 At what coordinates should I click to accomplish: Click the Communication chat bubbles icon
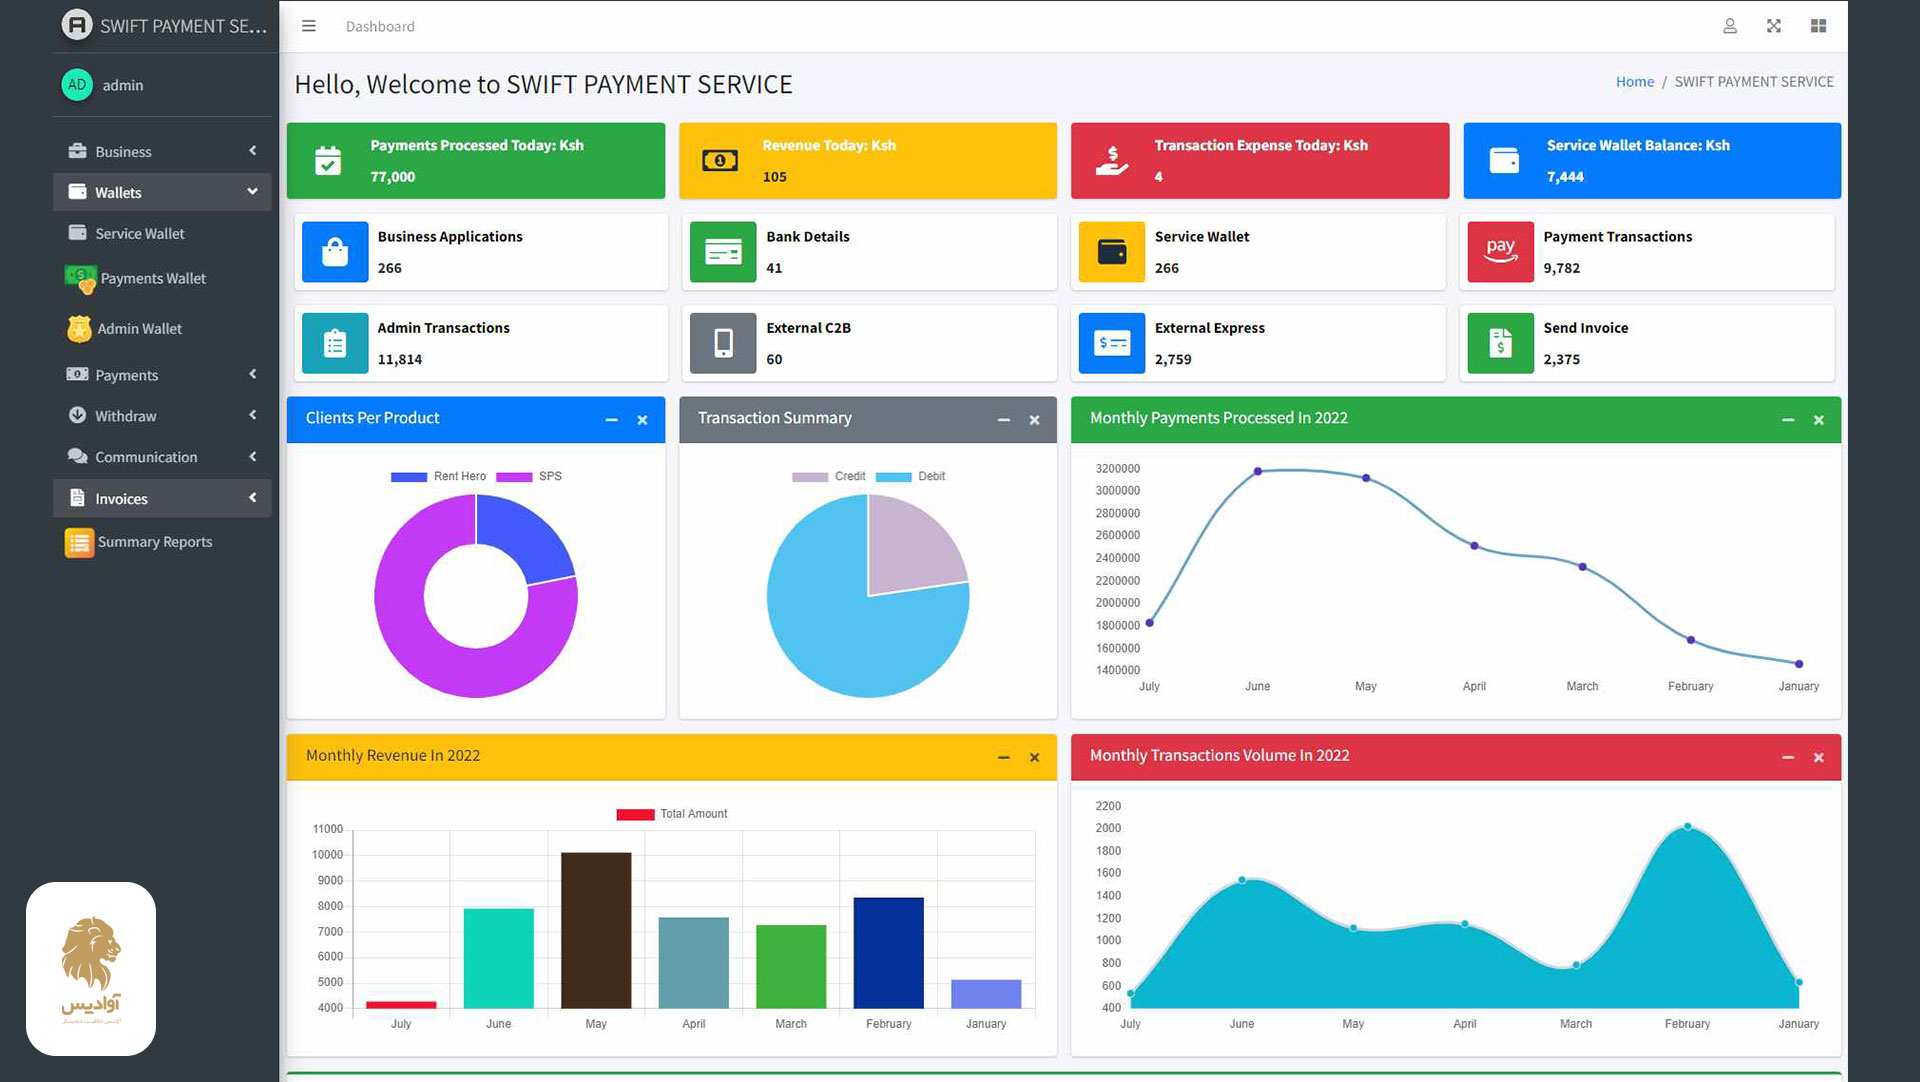(77, 456)
